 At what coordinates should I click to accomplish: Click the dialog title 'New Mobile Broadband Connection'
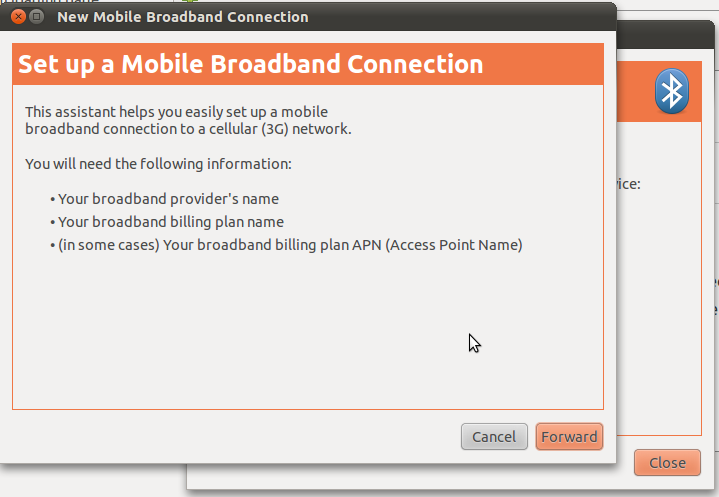point(183,17)
